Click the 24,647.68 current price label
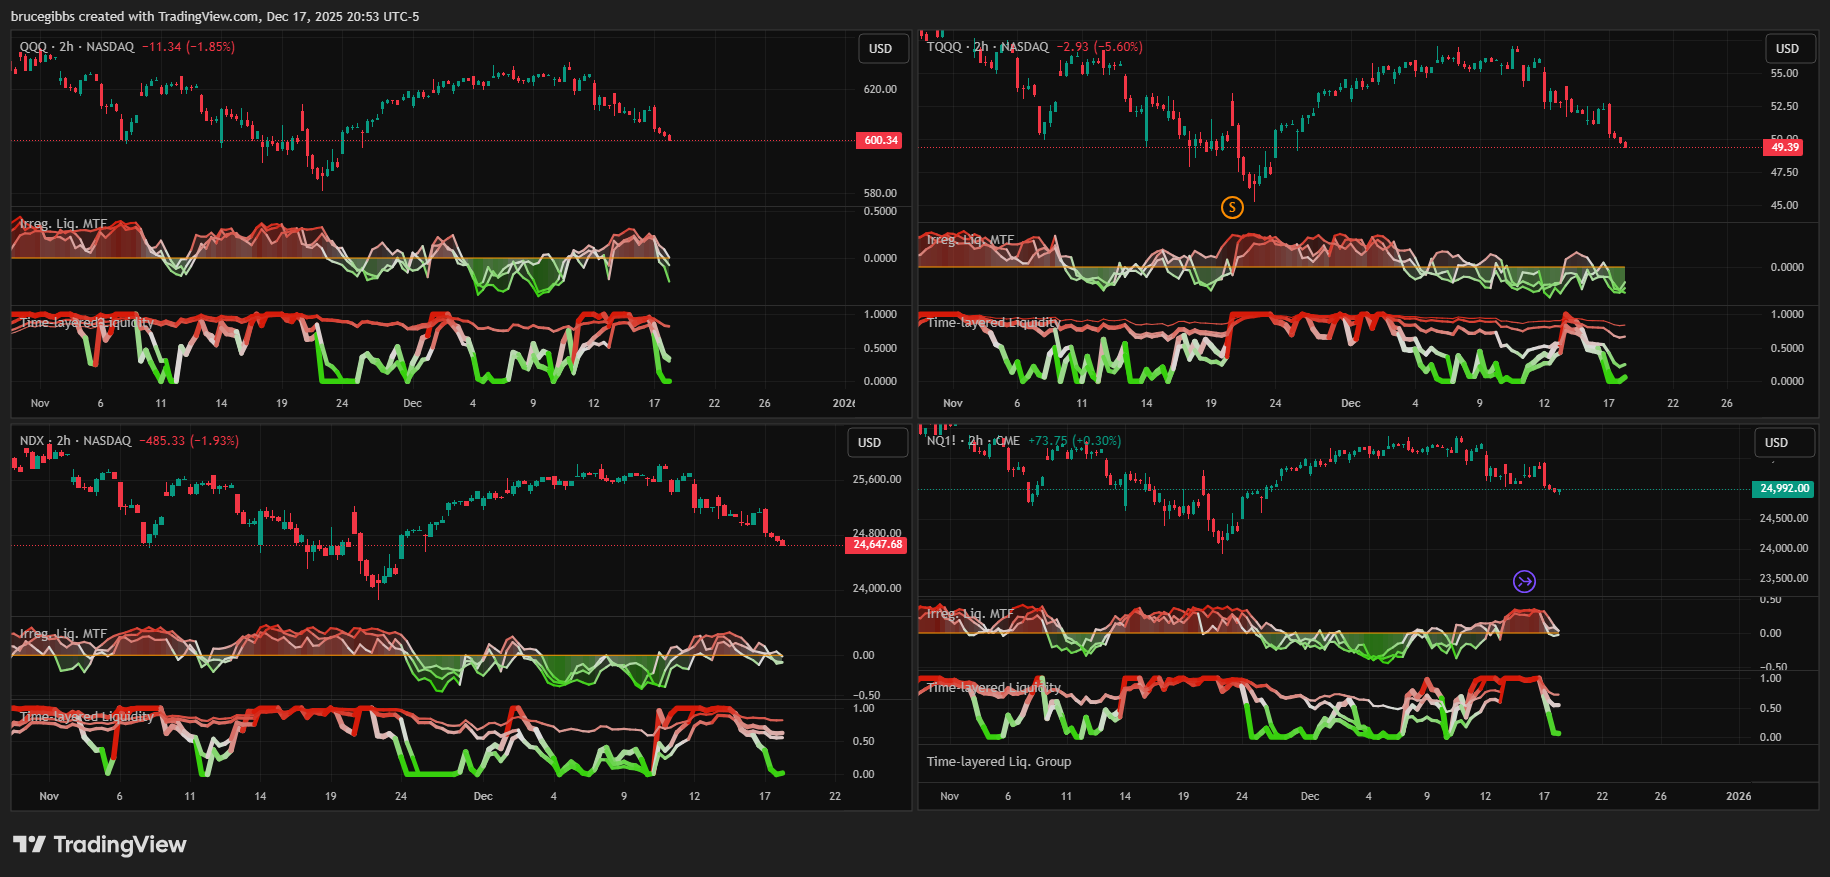 [x=877, y=544]
